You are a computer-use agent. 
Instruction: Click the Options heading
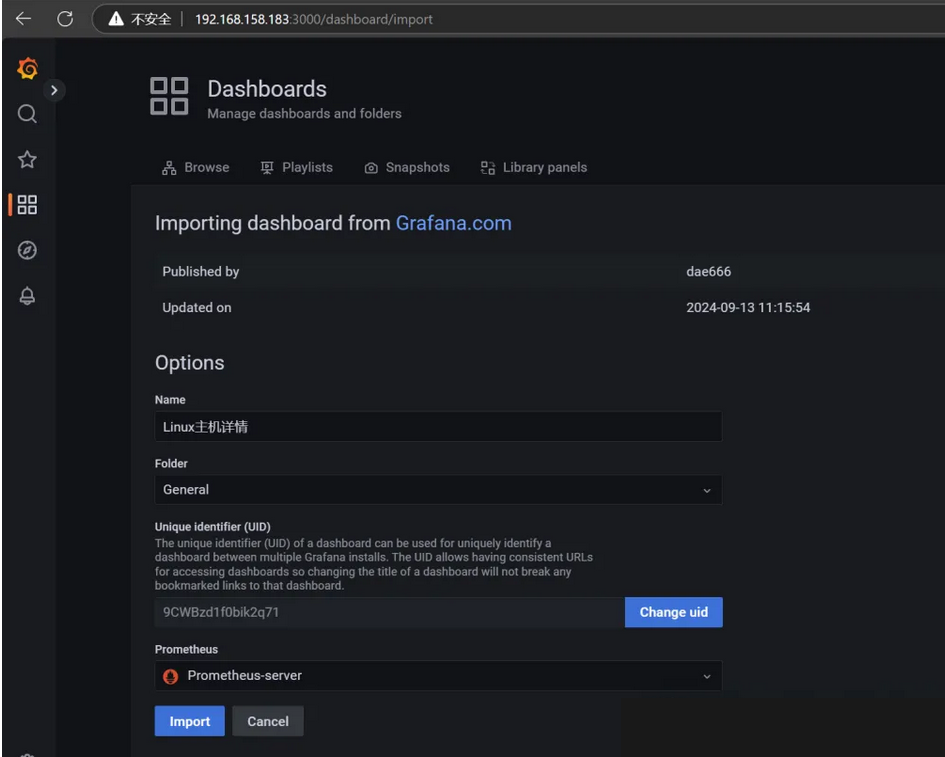tap(189, 363)
